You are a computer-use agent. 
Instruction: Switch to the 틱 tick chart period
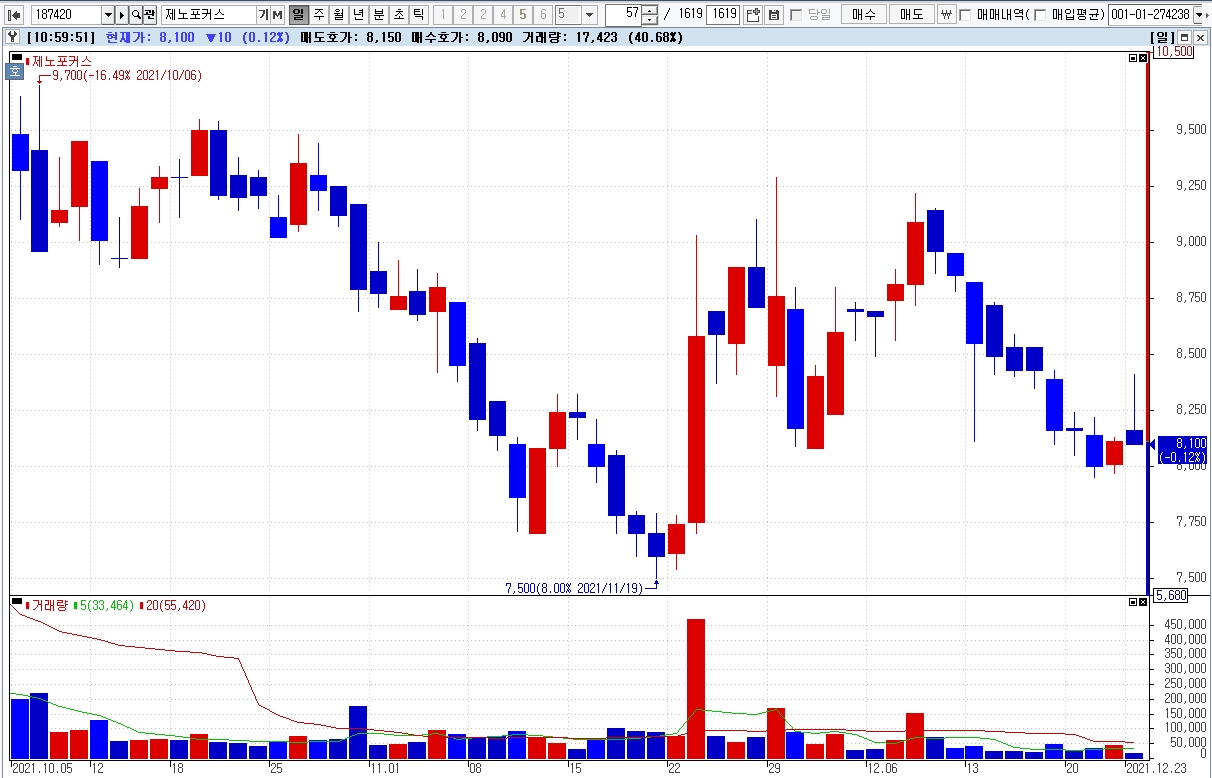(x=418, y=15)
